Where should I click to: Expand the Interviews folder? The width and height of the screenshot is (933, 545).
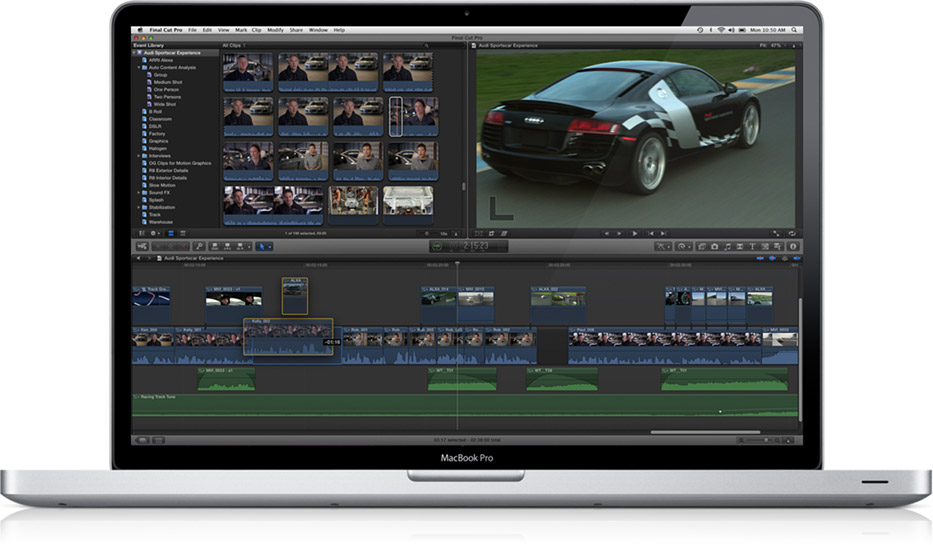[140, 156]
